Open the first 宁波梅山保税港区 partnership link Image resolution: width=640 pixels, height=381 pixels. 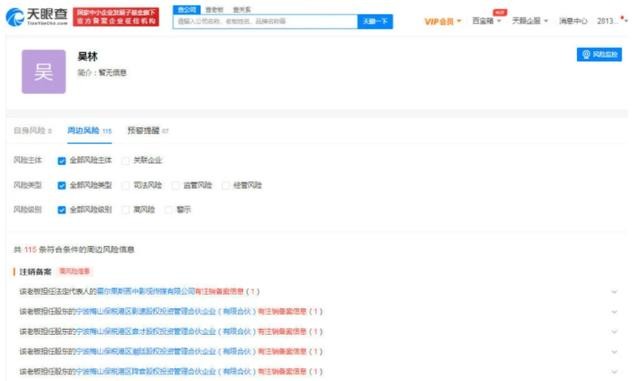coord(166,312)
